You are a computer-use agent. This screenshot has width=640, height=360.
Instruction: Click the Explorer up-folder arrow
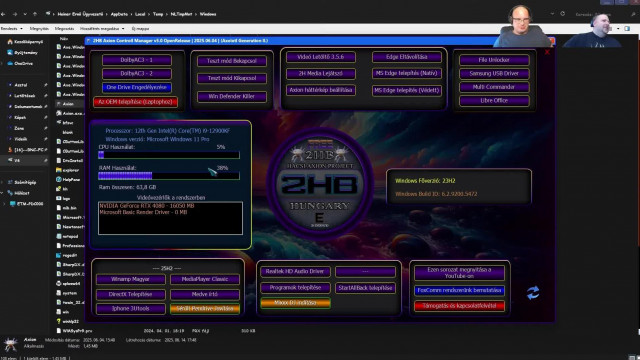click(x=35, y=14)
